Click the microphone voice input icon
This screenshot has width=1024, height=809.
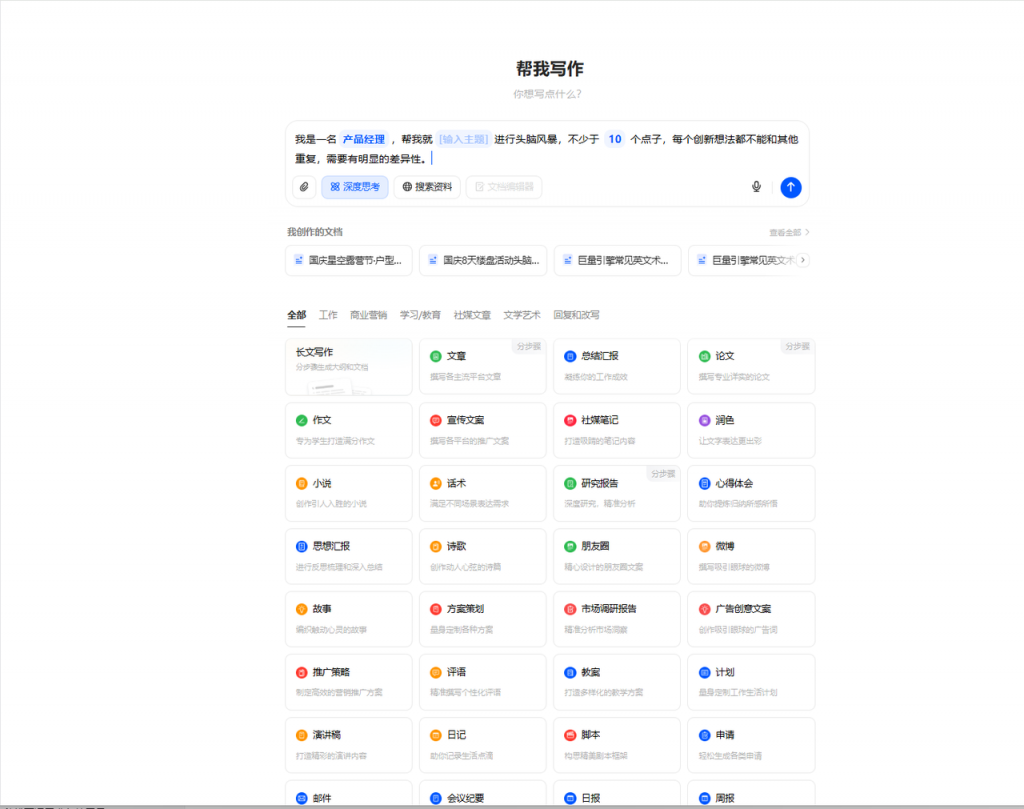[756, 187]
